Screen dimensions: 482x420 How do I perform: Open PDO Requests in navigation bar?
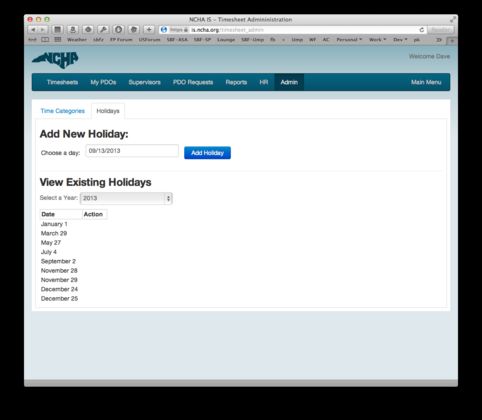[193, 82]
